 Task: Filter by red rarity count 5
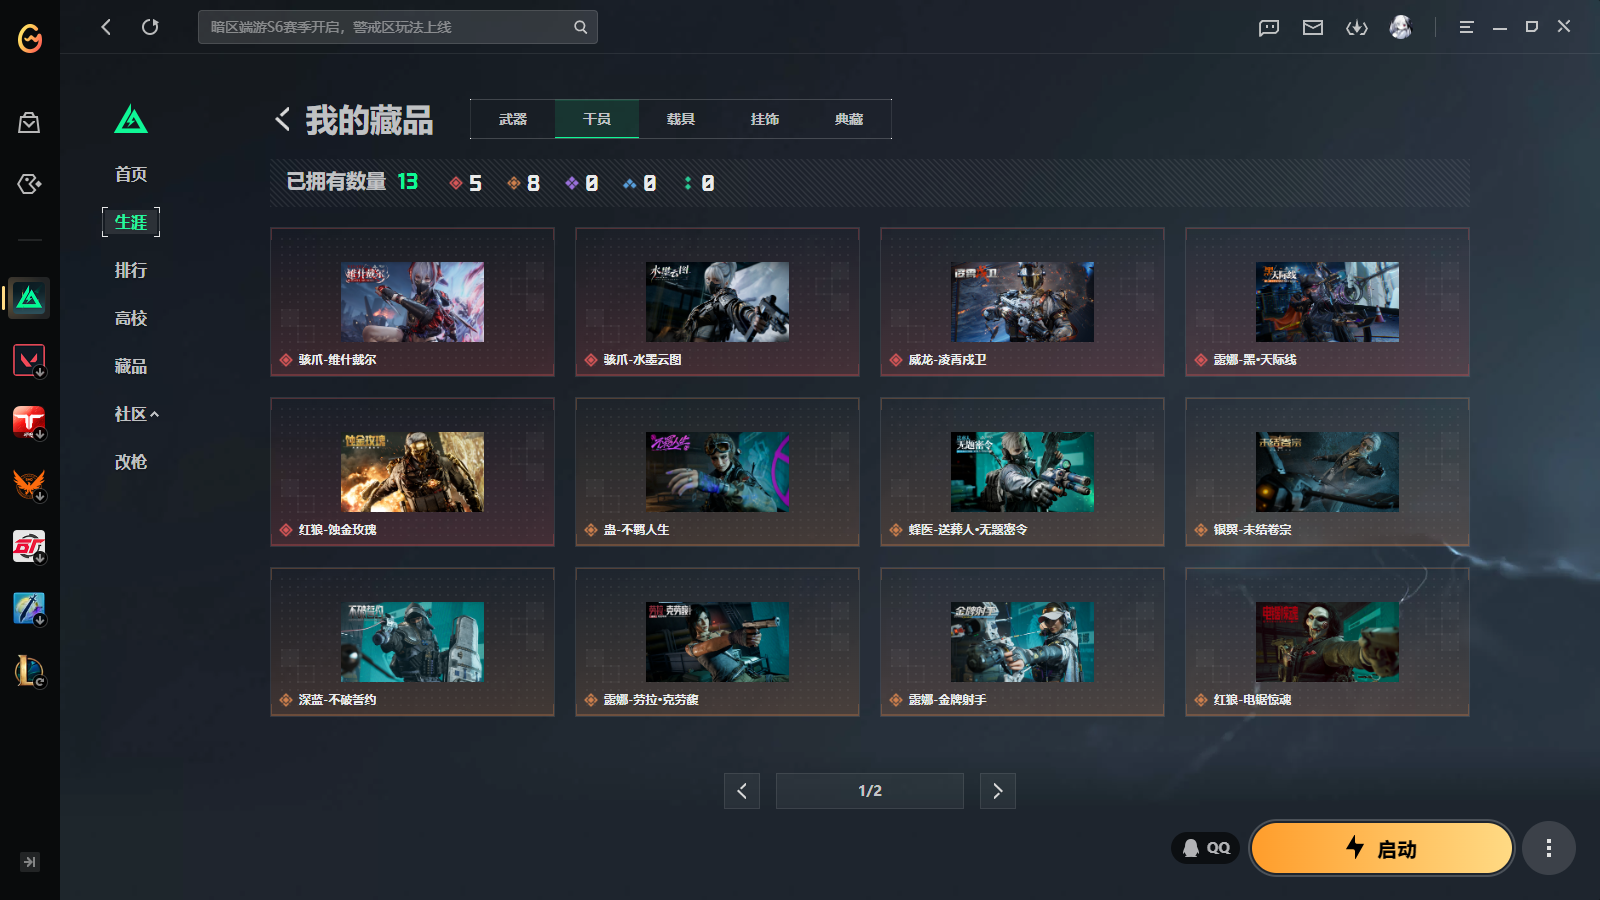tap(466, 183)
